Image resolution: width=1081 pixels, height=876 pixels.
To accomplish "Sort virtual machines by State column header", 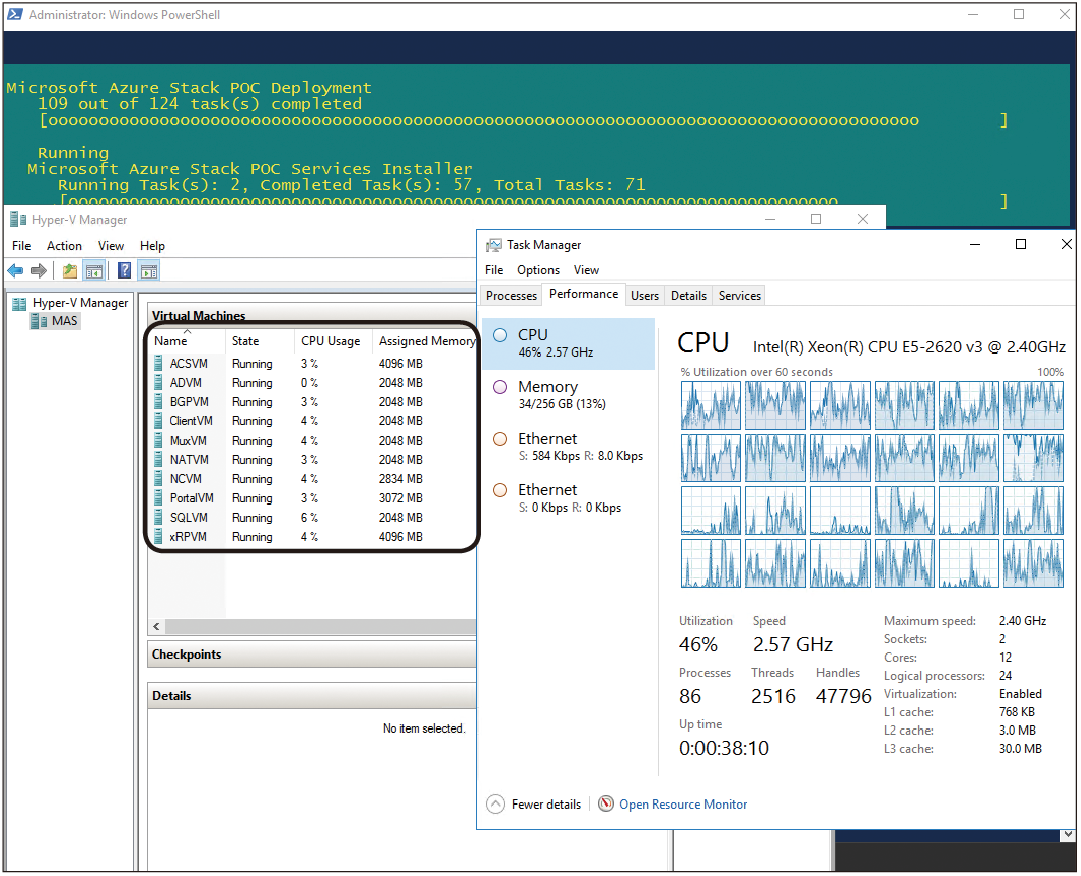I will tap(260, 341).
